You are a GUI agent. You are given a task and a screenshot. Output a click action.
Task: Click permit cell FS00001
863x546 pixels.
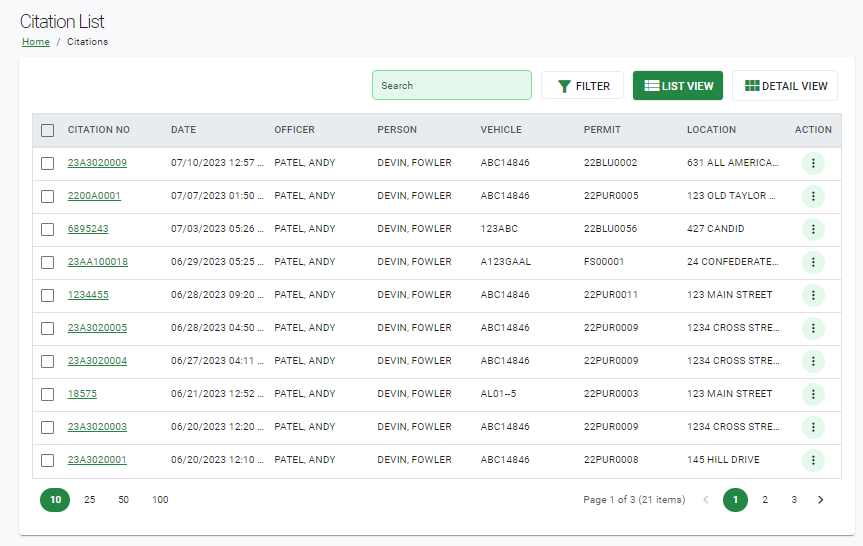(604, 262)
